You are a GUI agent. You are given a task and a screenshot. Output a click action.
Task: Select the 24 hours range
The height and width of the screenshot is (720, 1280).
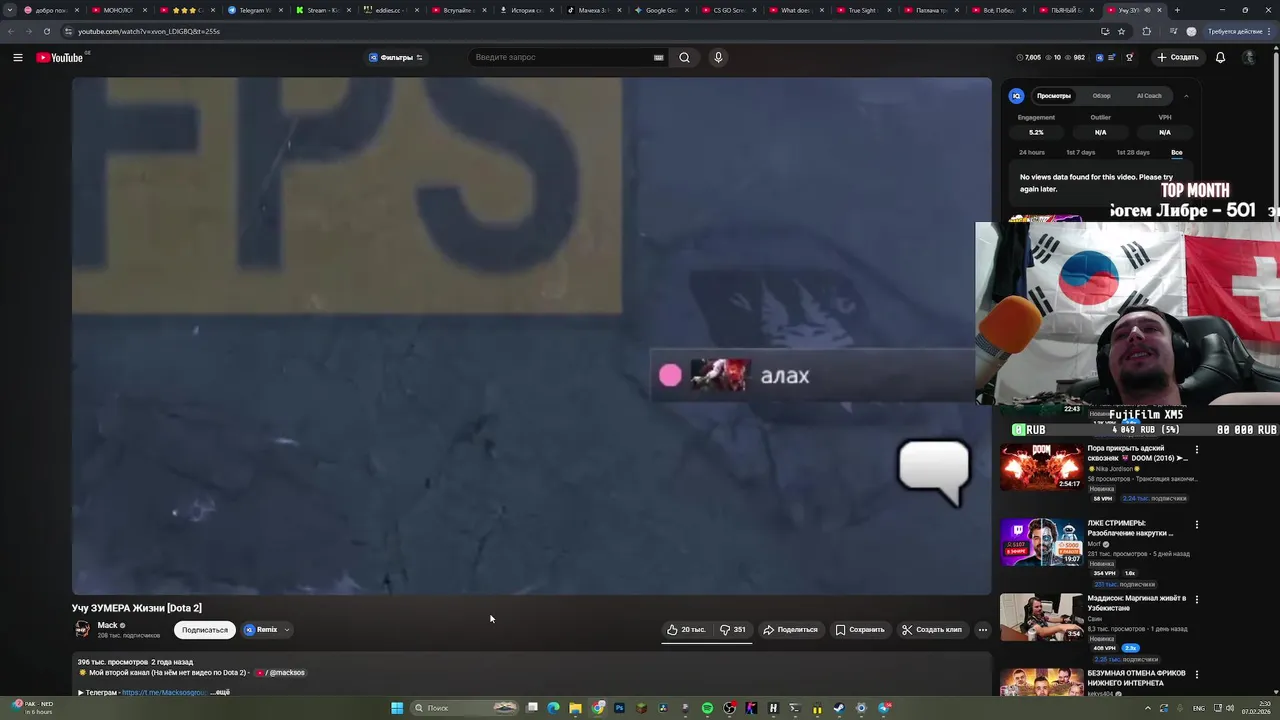coord(1032,152)
